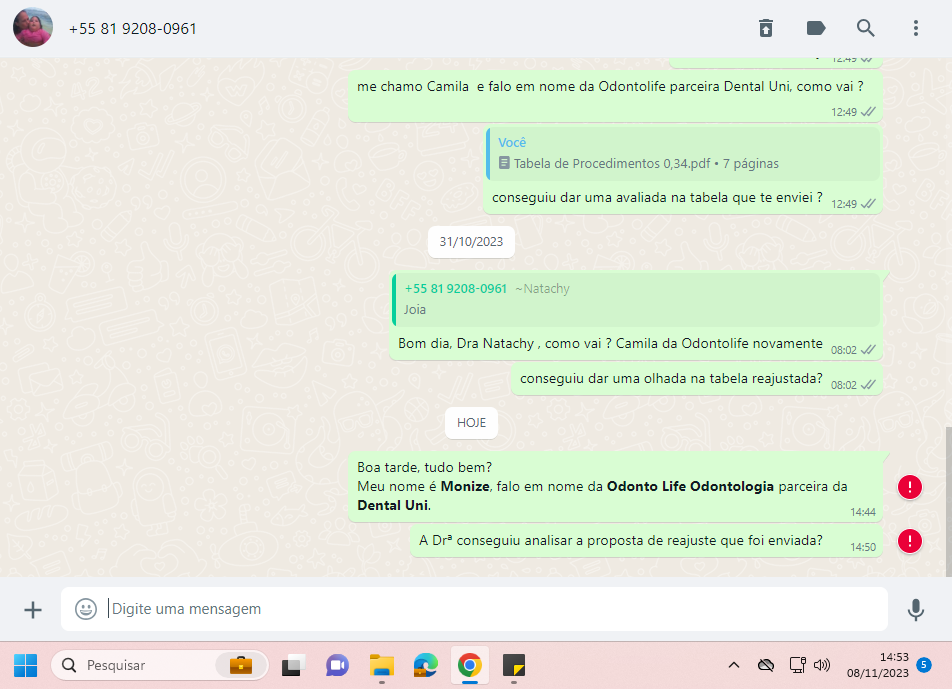This screenshot has height=689, width=952.
Task: Open the attach plus button
Action: click(x=33, y=609)
